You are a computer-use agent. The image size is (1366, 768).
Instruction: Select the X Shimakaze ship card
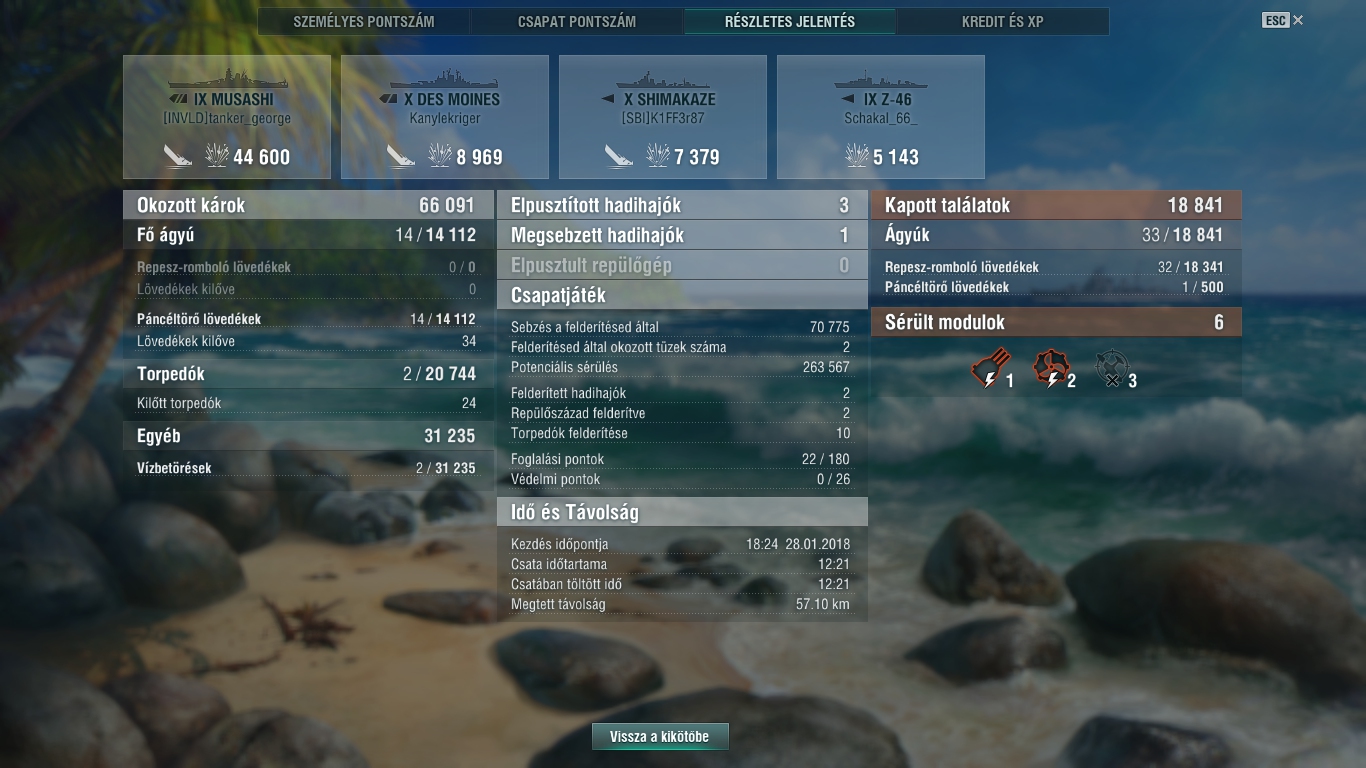(663, 117)
